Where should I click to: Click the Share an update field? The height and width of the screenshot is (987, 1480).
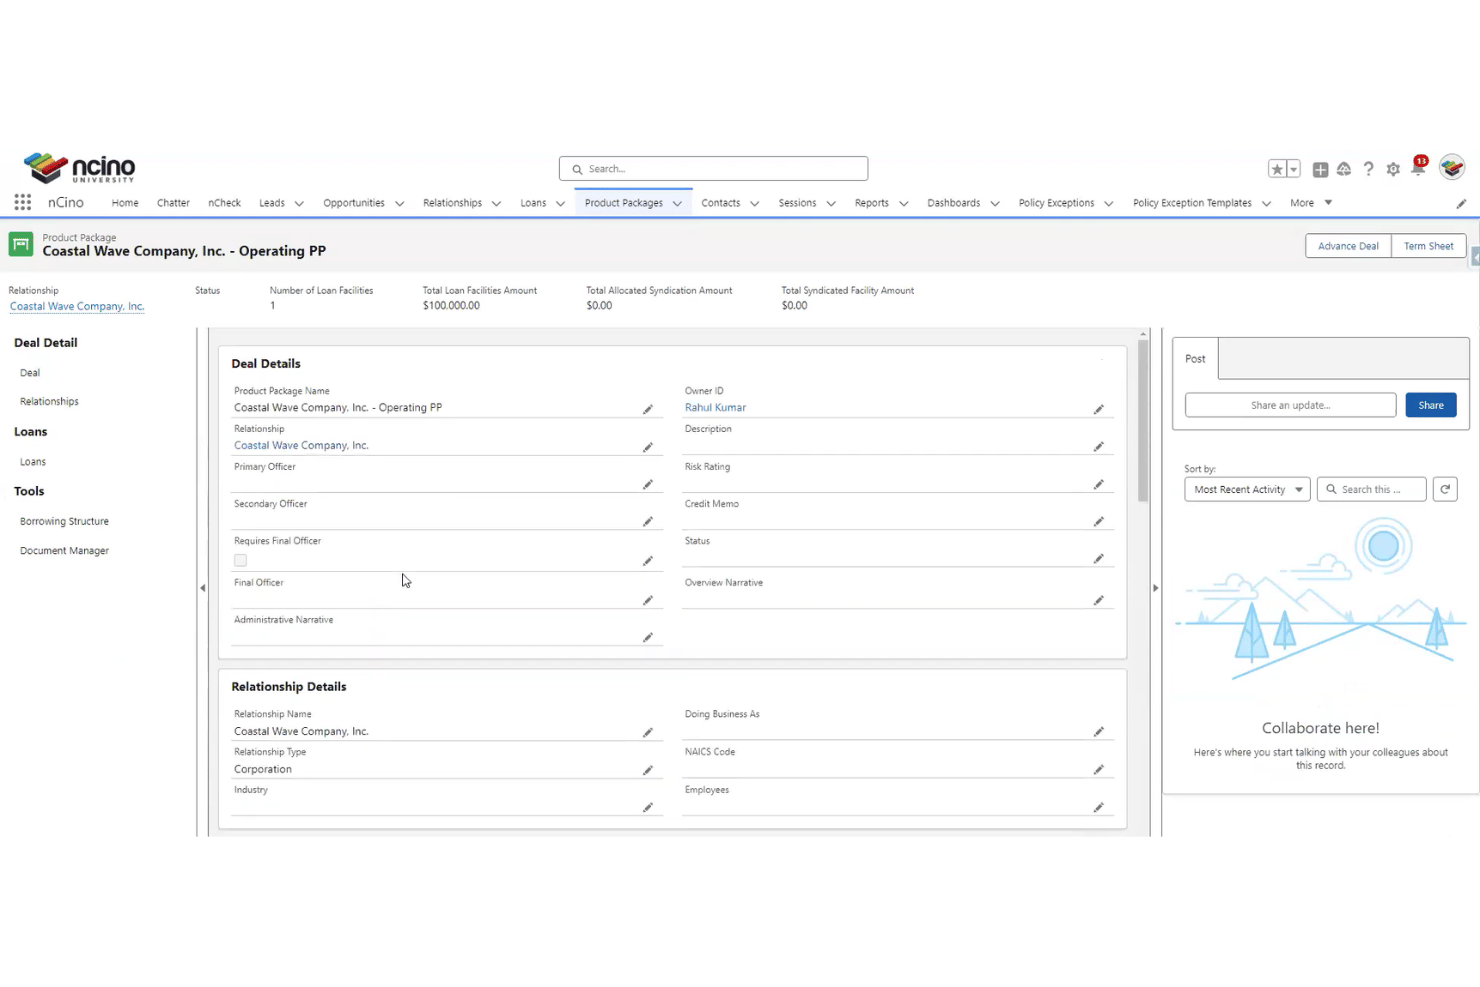[1290, 405]
